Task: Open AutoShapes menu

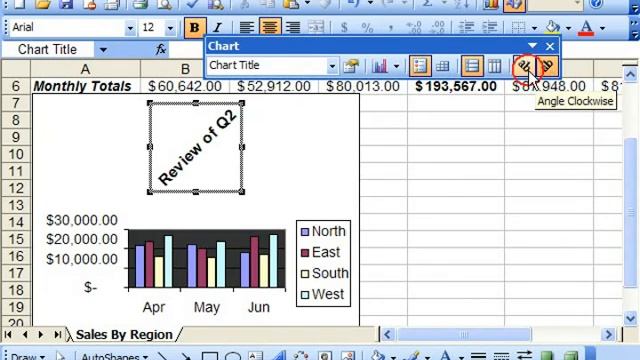Action: [x=115, y=356]
